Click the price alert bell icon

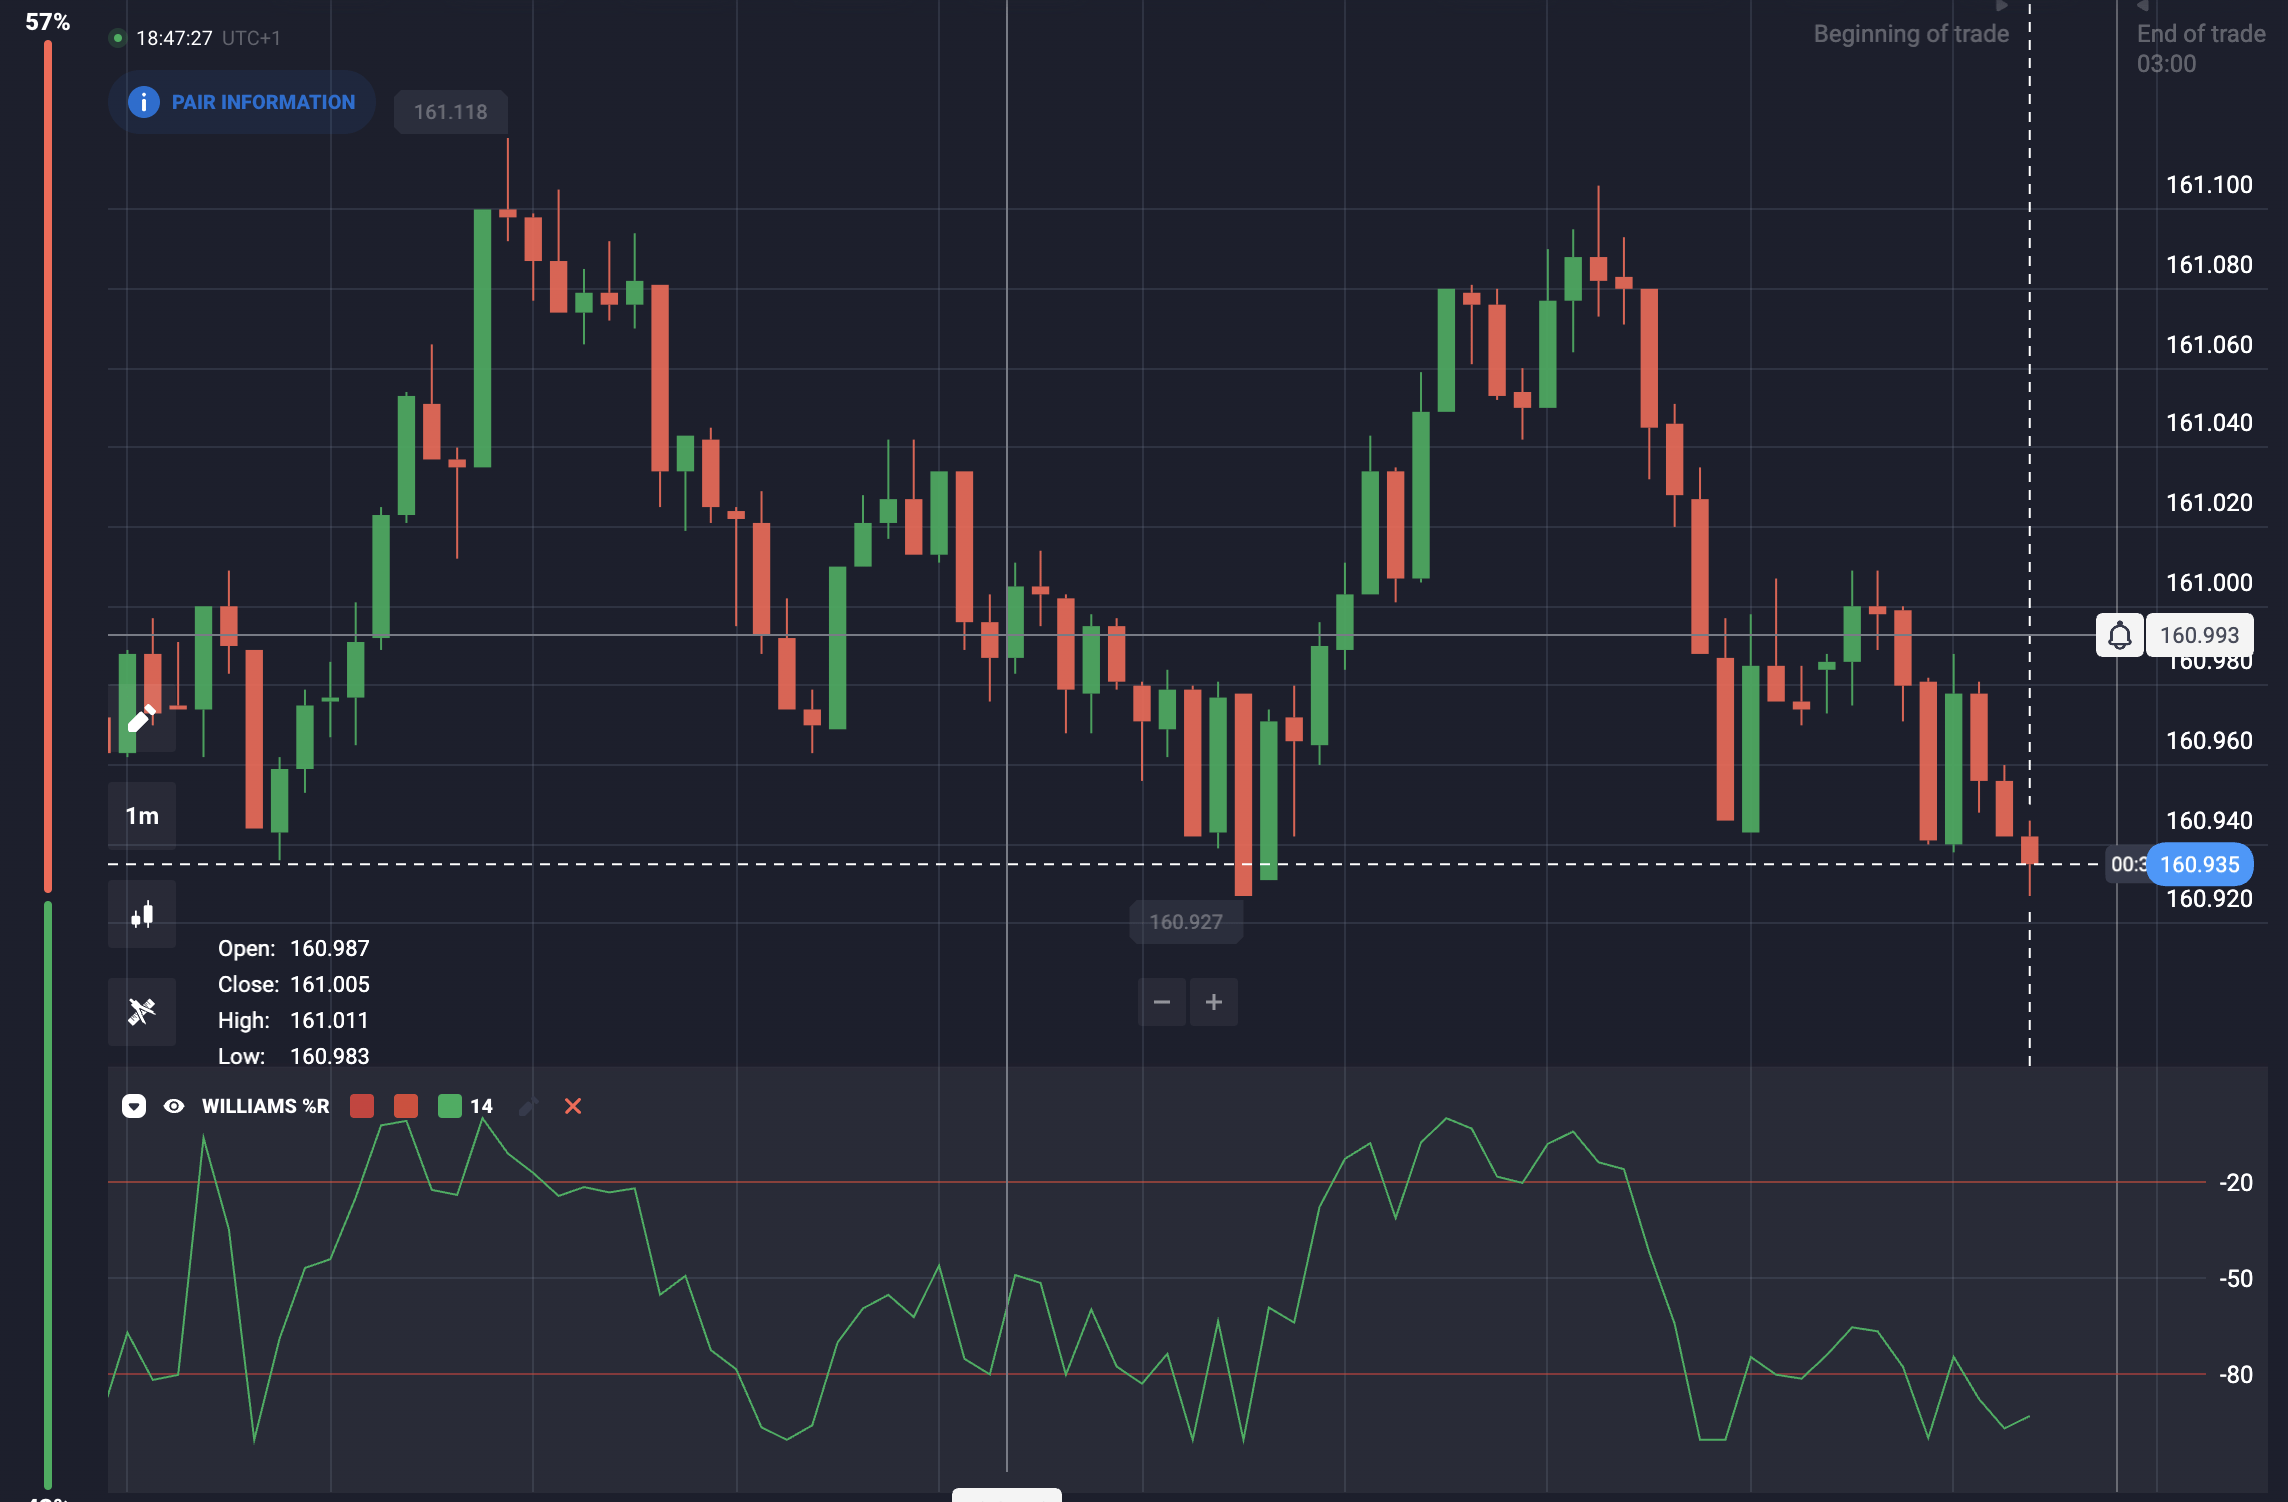2119,635
